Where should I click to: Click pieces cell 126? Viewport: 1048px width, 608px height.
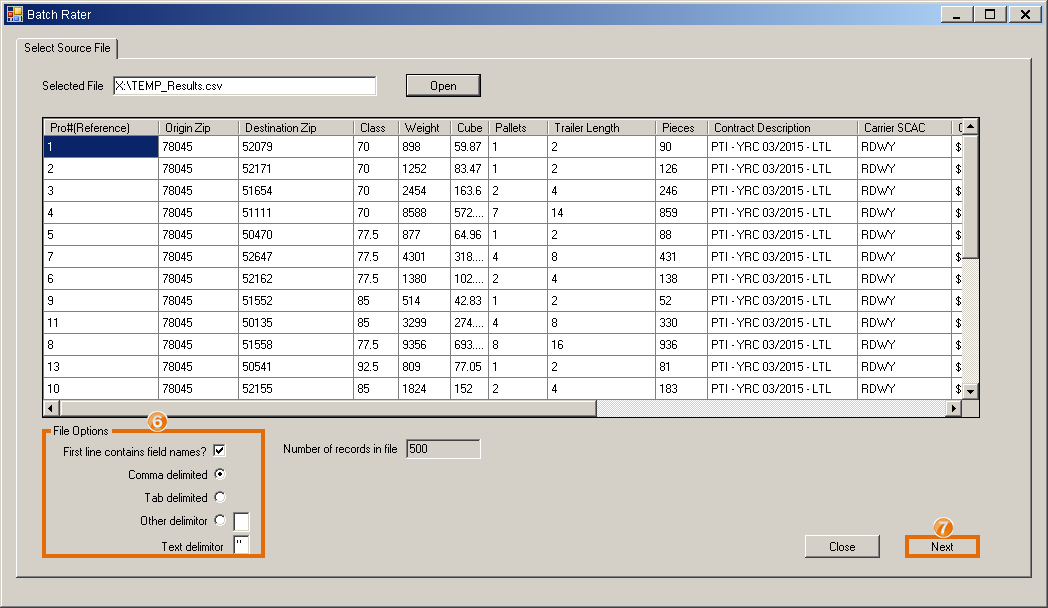point(682,169)
